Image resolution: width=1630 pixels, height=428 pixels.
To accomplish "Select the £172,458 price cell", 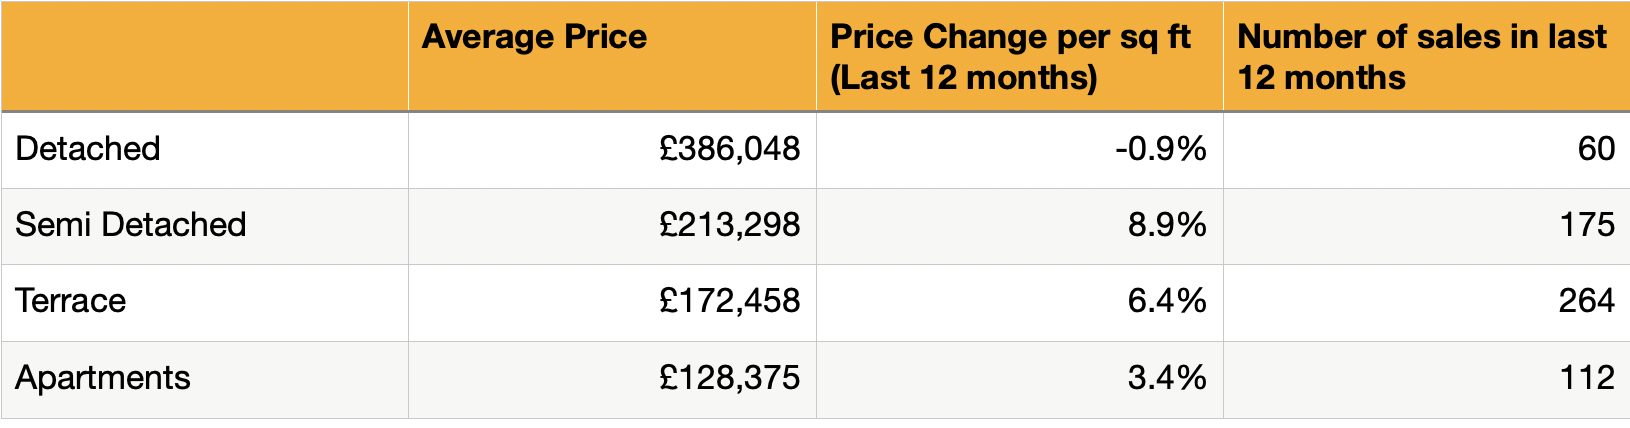I will [x=730, y=301].
